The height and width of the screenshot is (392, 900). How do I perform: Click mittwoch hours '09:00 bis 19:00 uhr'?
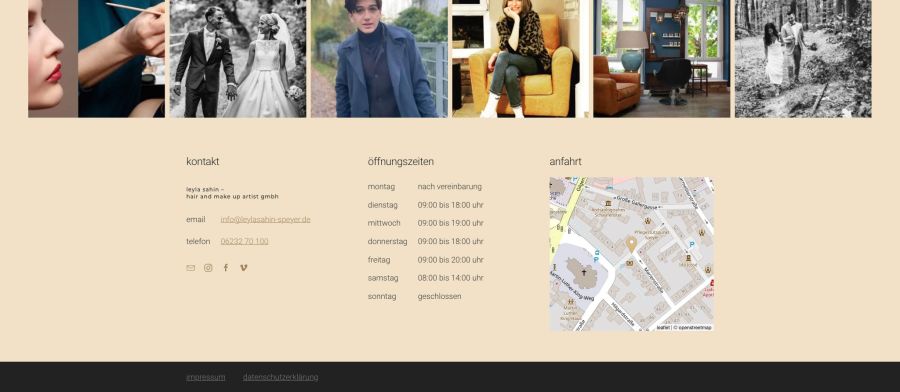point(451,223)
